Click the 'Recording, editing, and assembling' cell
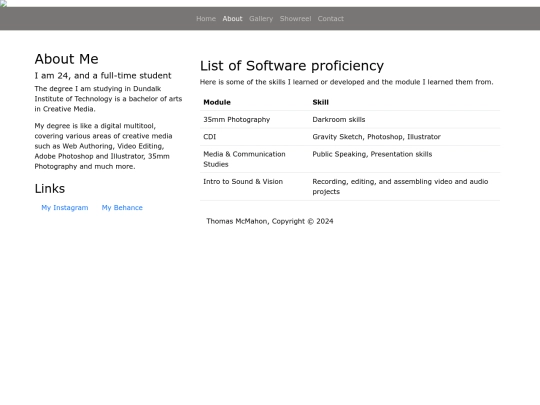Image resolution: width=540 pixels, height=405 pixels. [x=404, y=186]
